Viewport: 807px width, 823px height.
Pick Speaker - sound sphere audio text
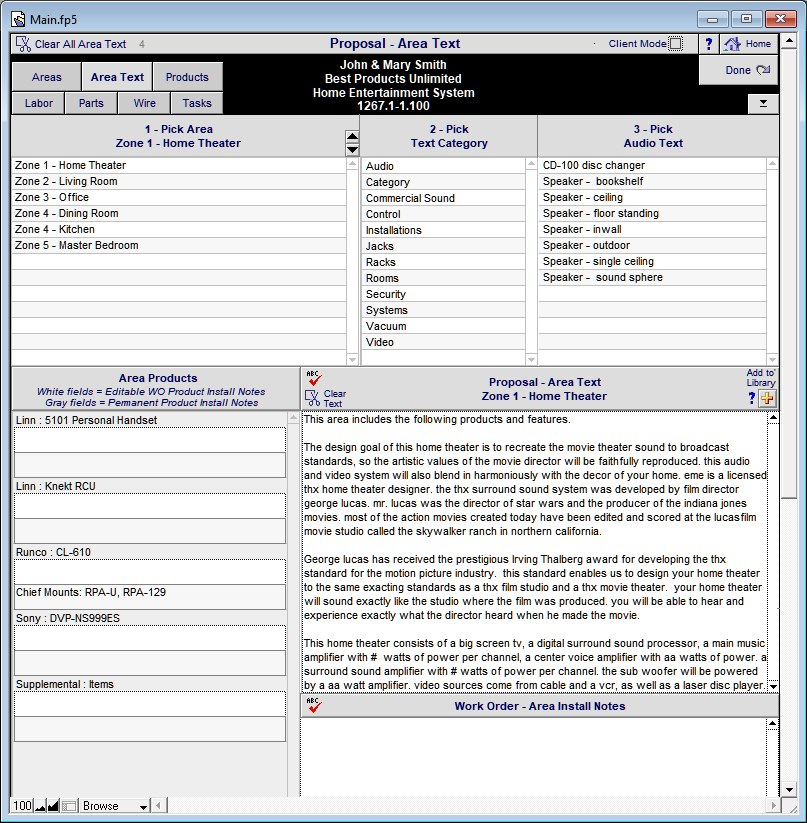652,278
